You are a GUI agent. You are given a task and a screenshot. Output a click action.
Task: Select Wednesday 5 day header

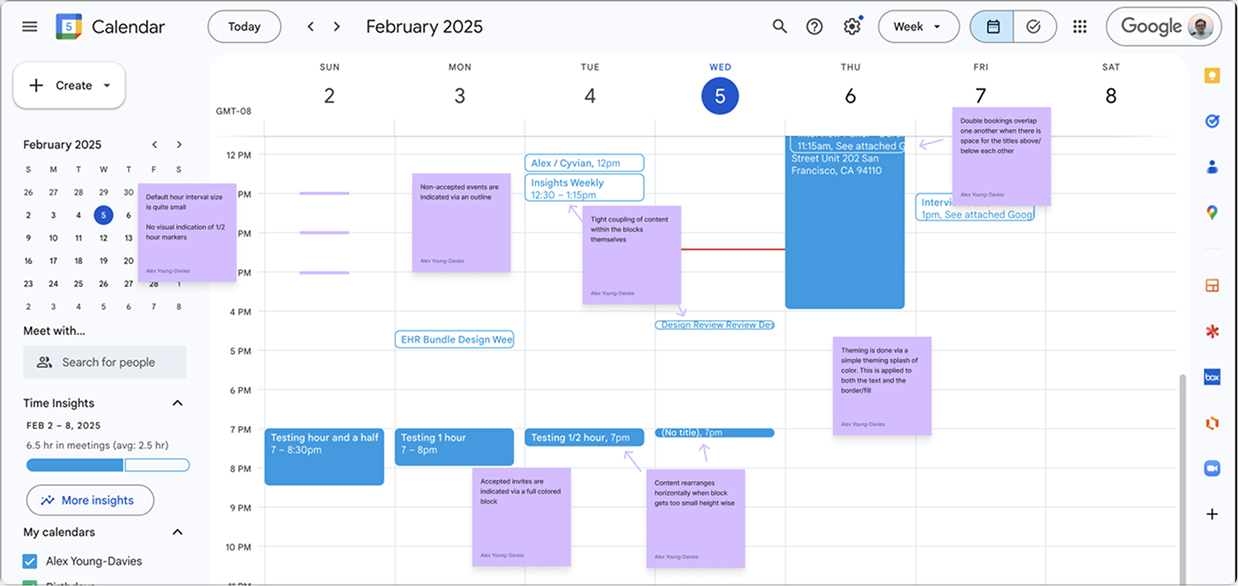coord(720,96)
